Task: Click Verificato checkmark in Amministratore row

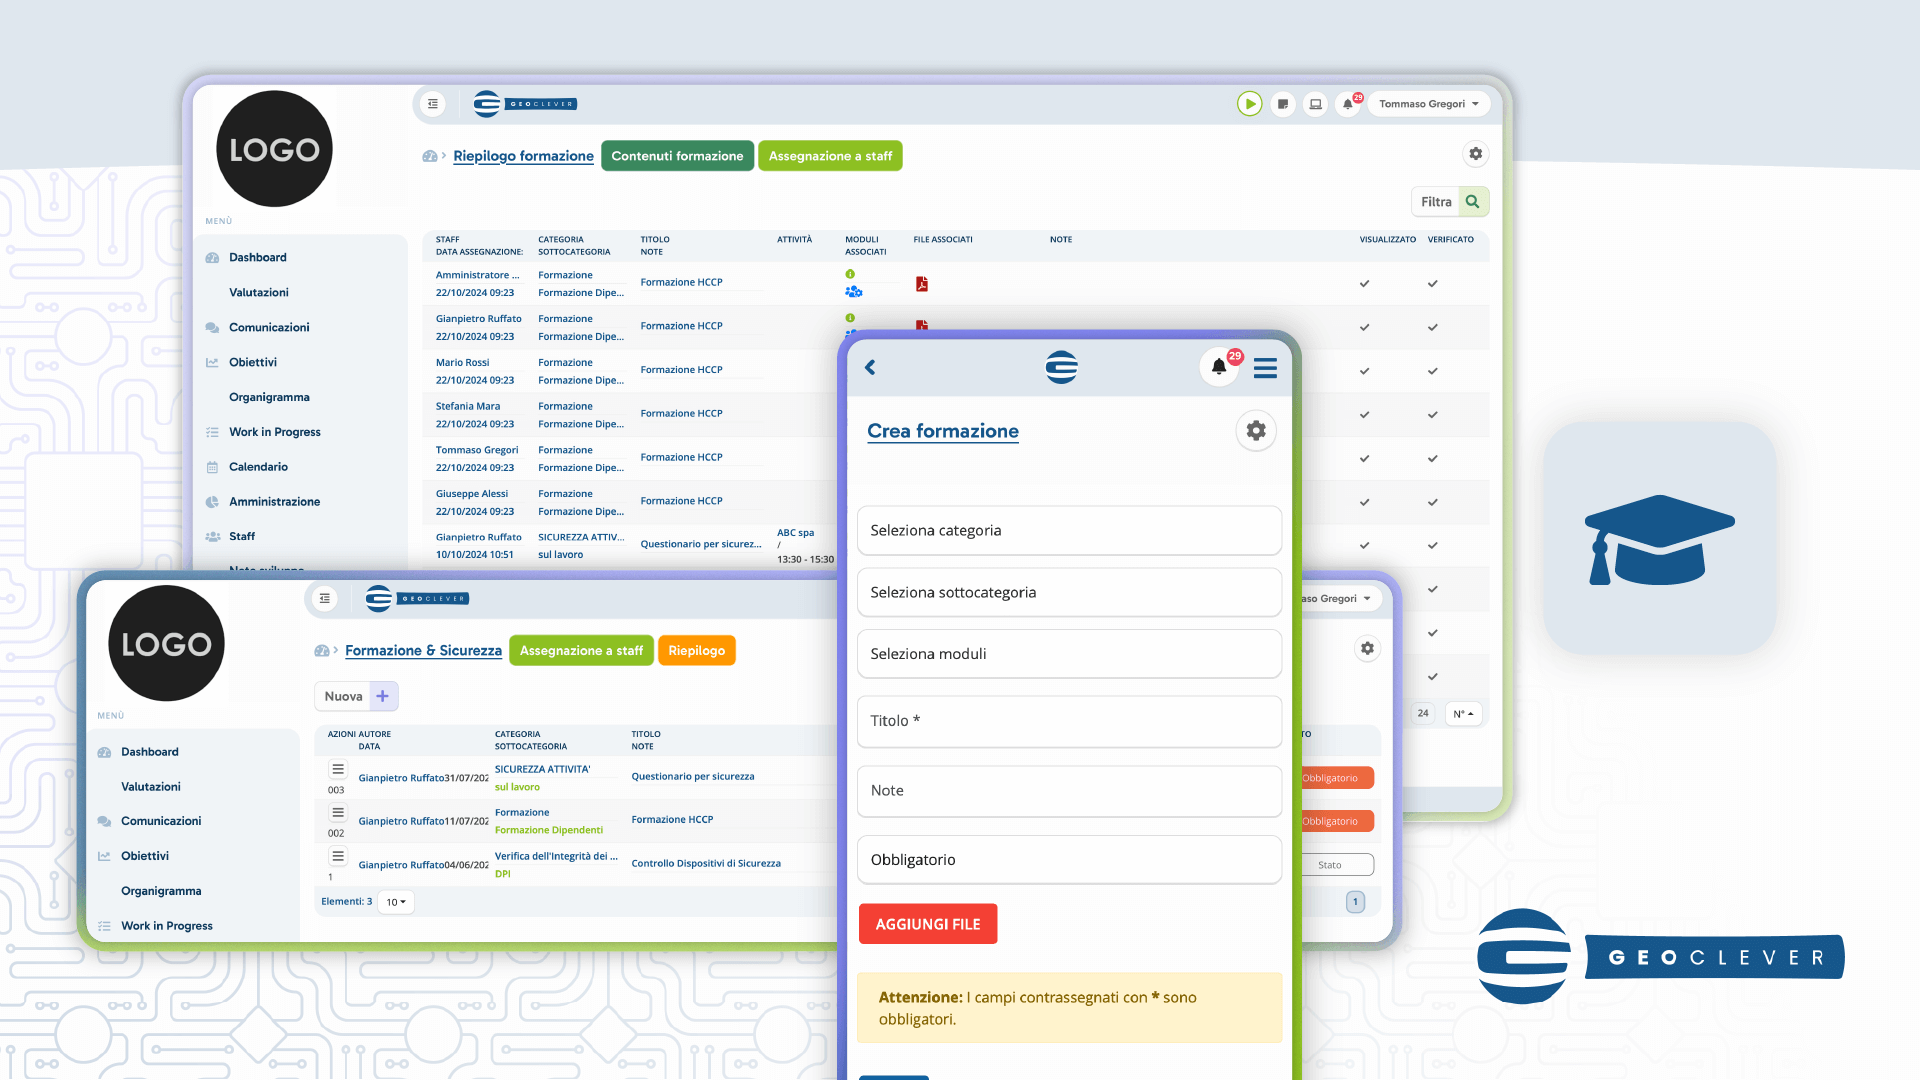Action: 1432,284
